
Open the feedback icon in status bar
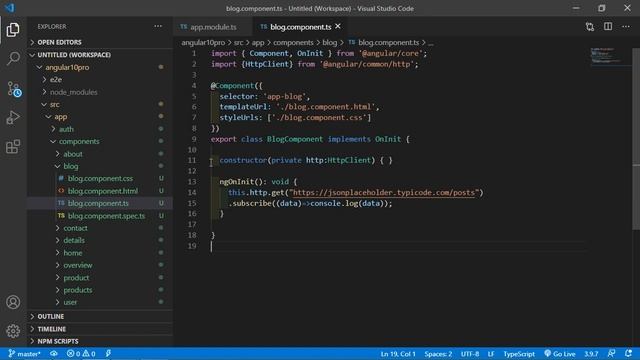(611, 353)
